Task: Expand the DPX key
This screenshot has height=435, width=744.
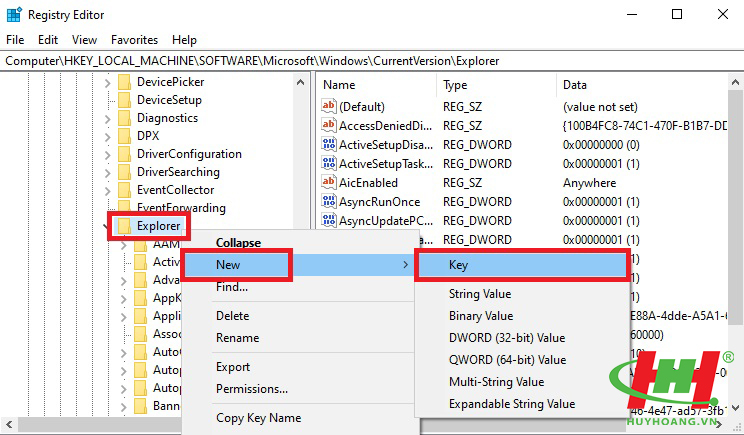Action: (x=108, y=137)
